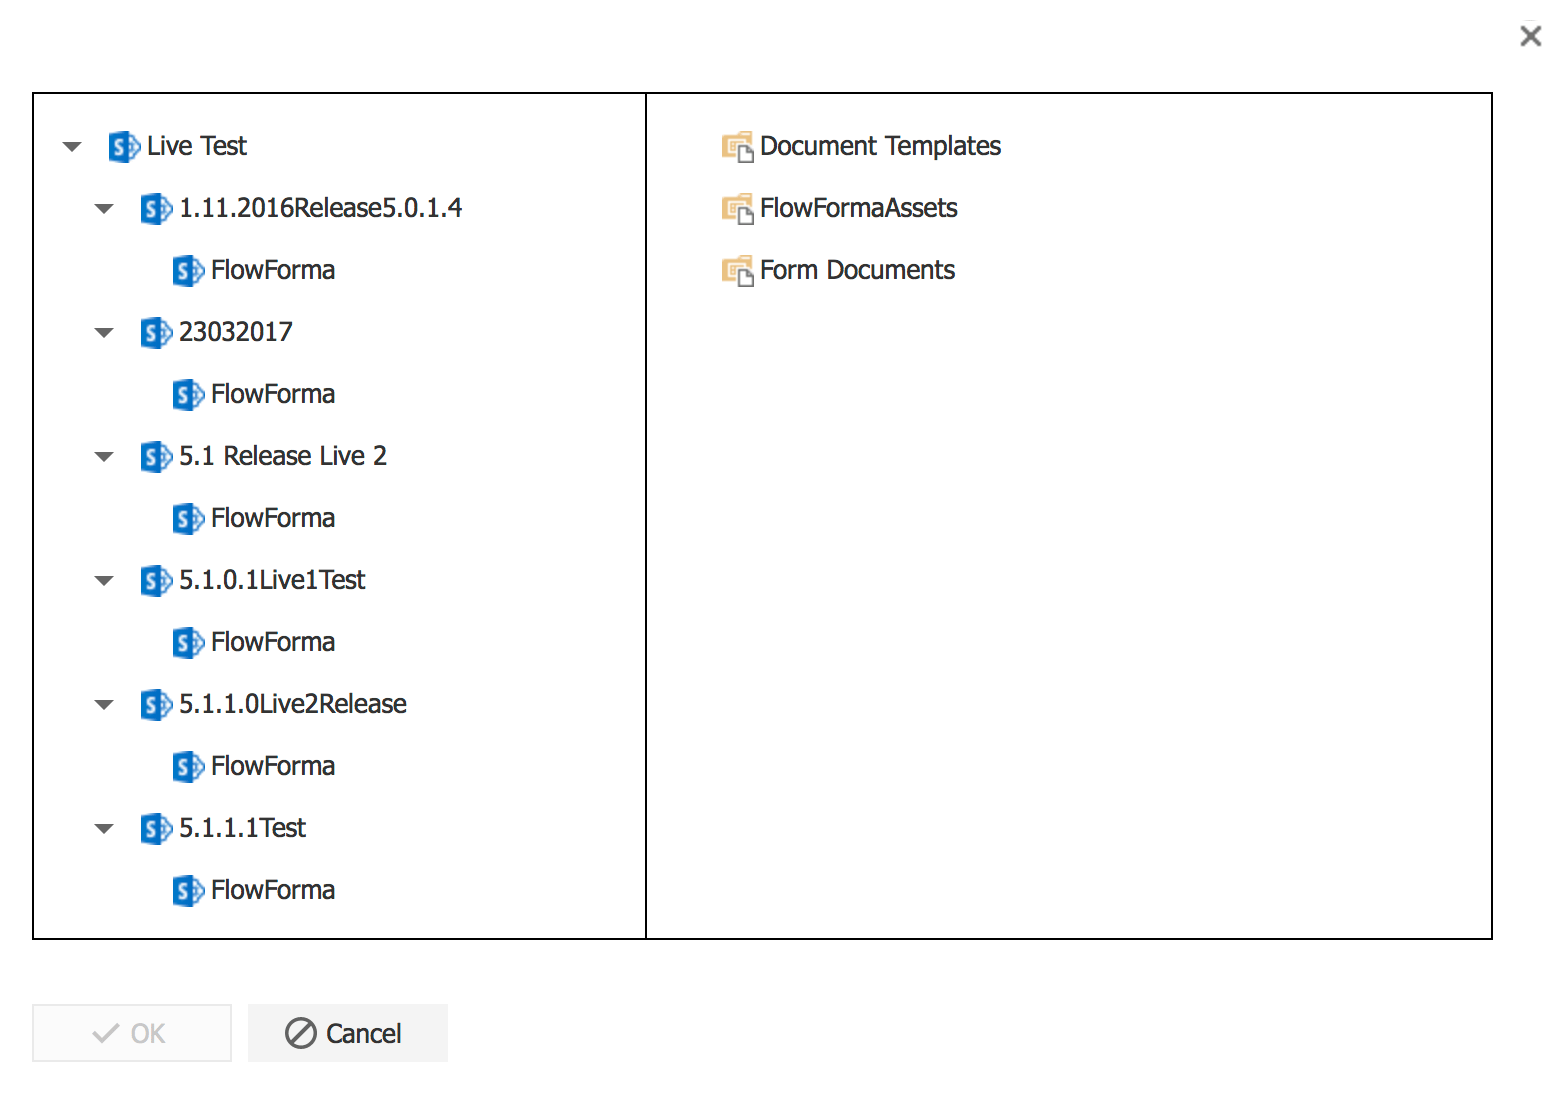Image resolution: width=1566 pixels, height=1114 pixels.
Task: Select FlowForma label under 5.1.1.1Test
Action: click(273, 890)
